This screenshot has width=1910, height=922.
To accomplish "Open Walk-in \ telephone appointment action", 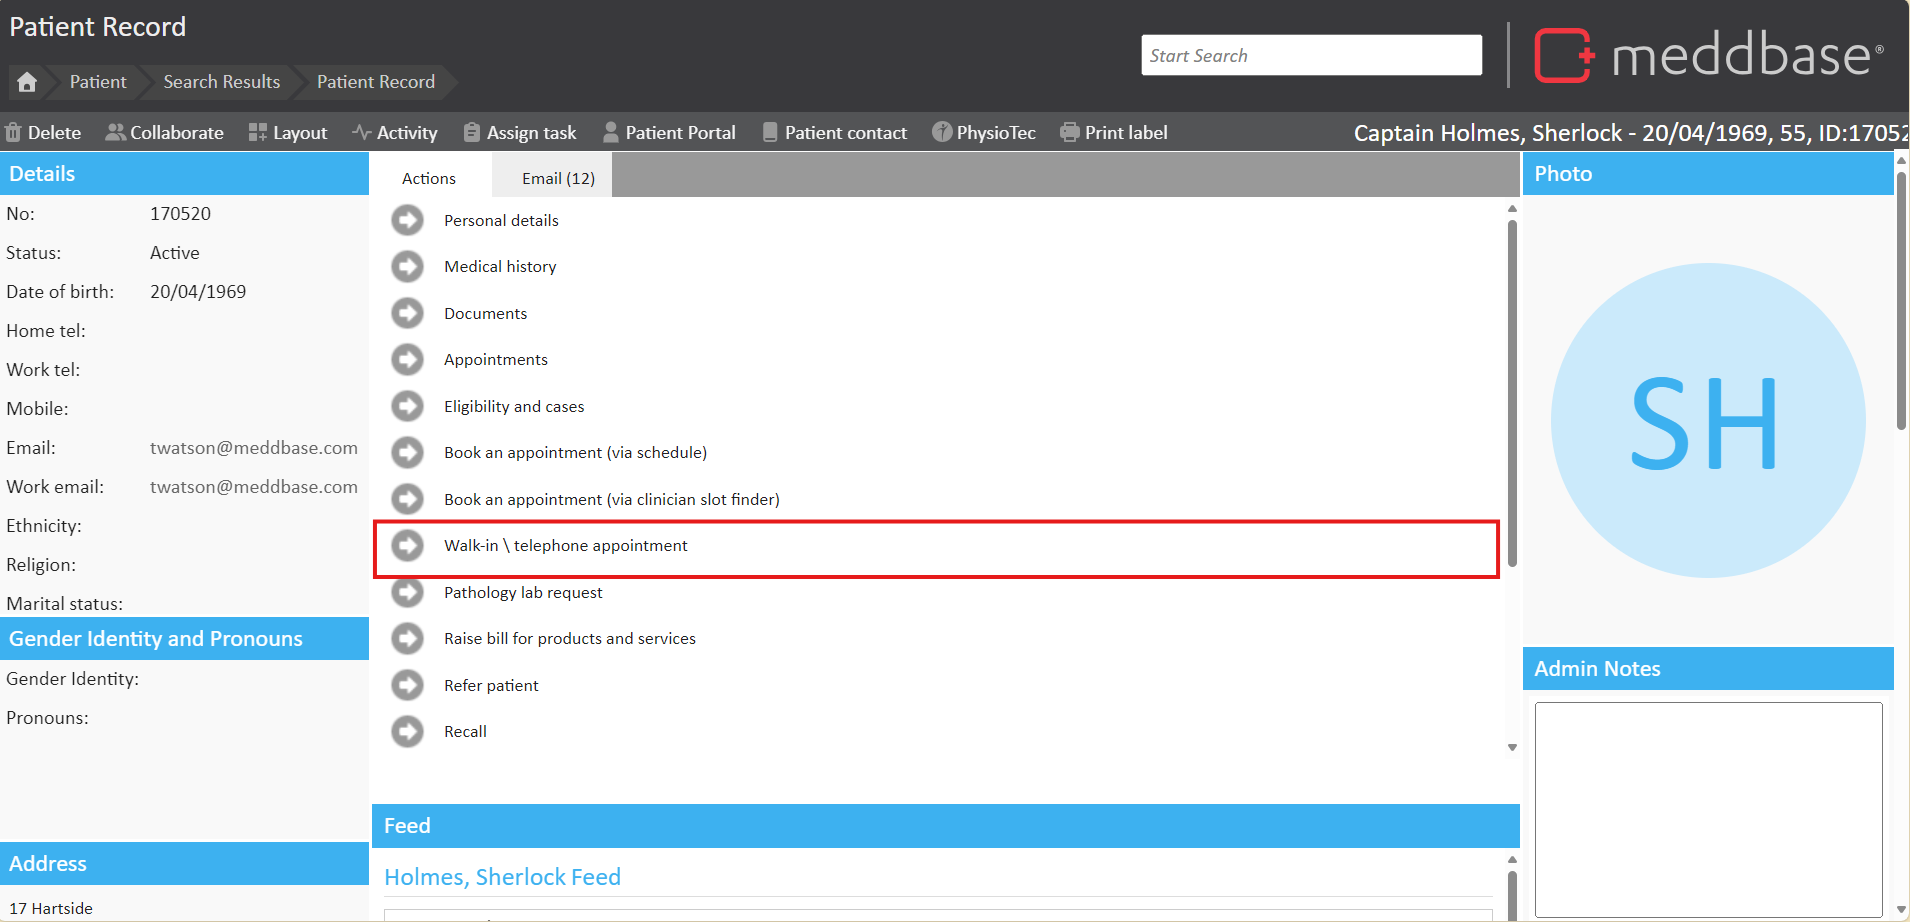I will 566,546.
